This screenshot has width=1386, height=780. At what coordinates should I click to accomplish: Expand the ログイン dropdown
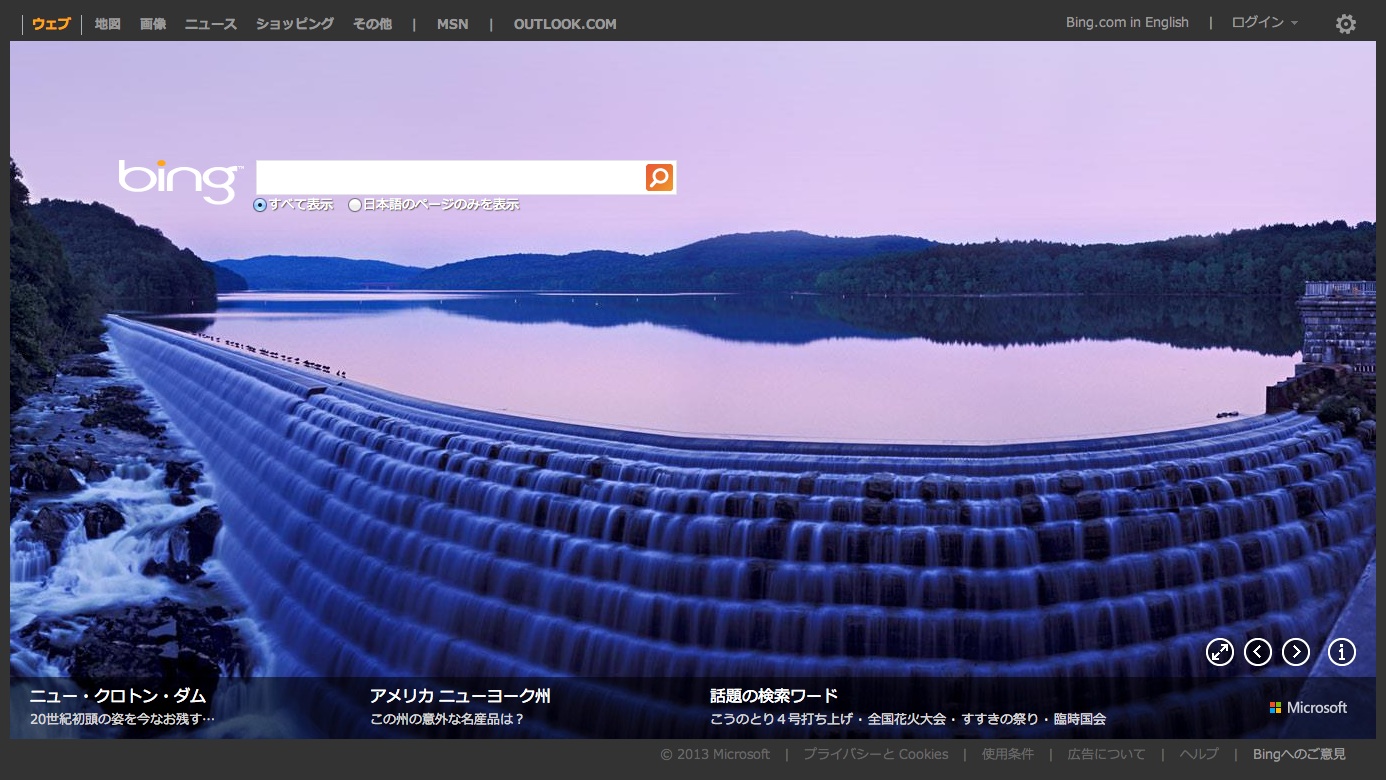pyautogui.click(x=1264, y=23)
